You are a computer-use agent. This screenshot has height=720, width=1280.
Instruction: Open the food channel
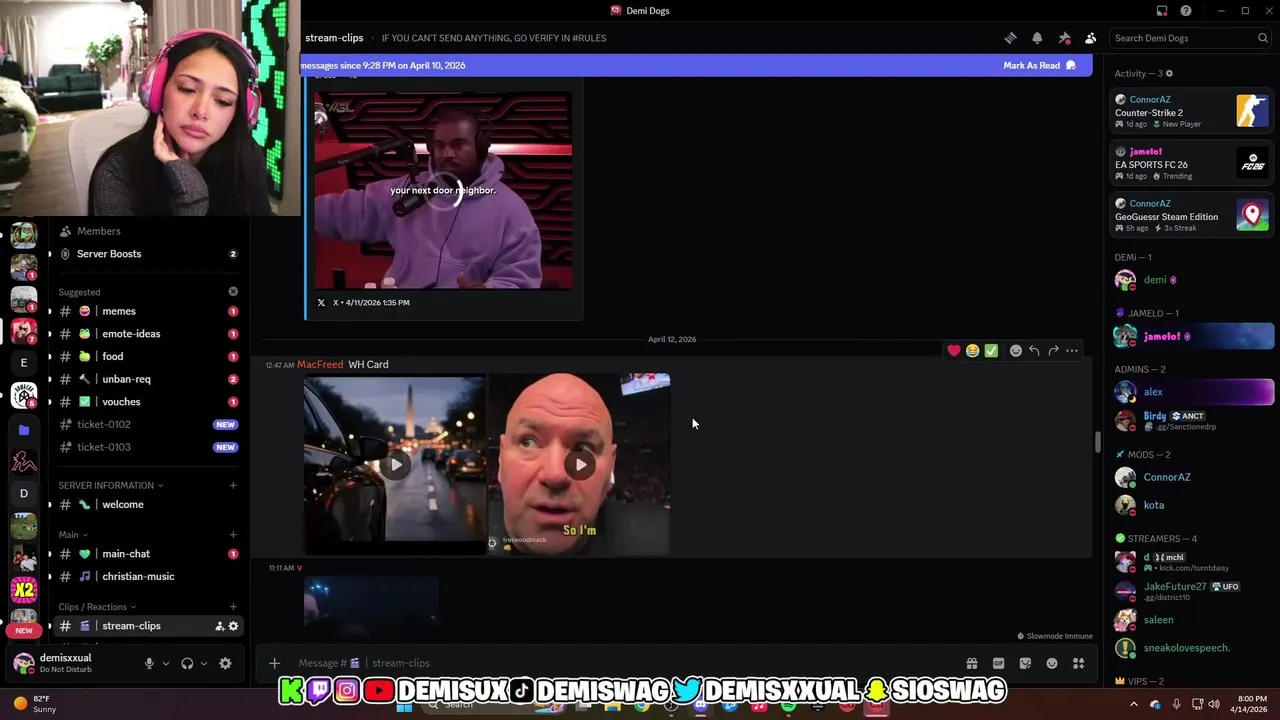coord(148,356)
